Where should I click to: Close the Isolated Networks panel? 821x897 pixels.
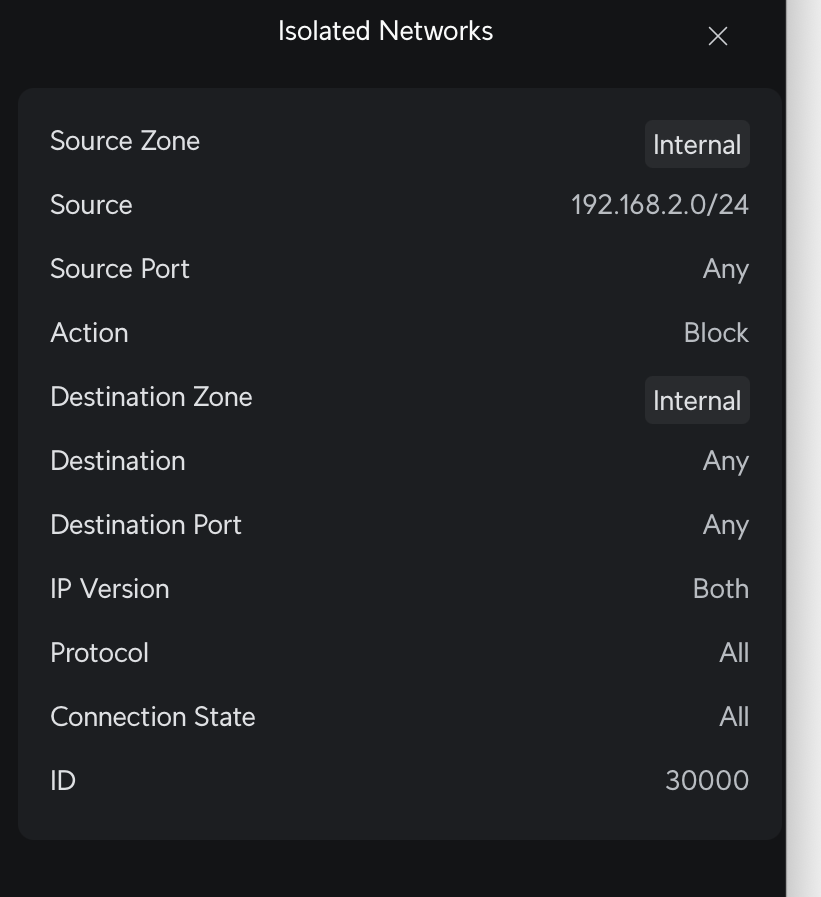717,37
